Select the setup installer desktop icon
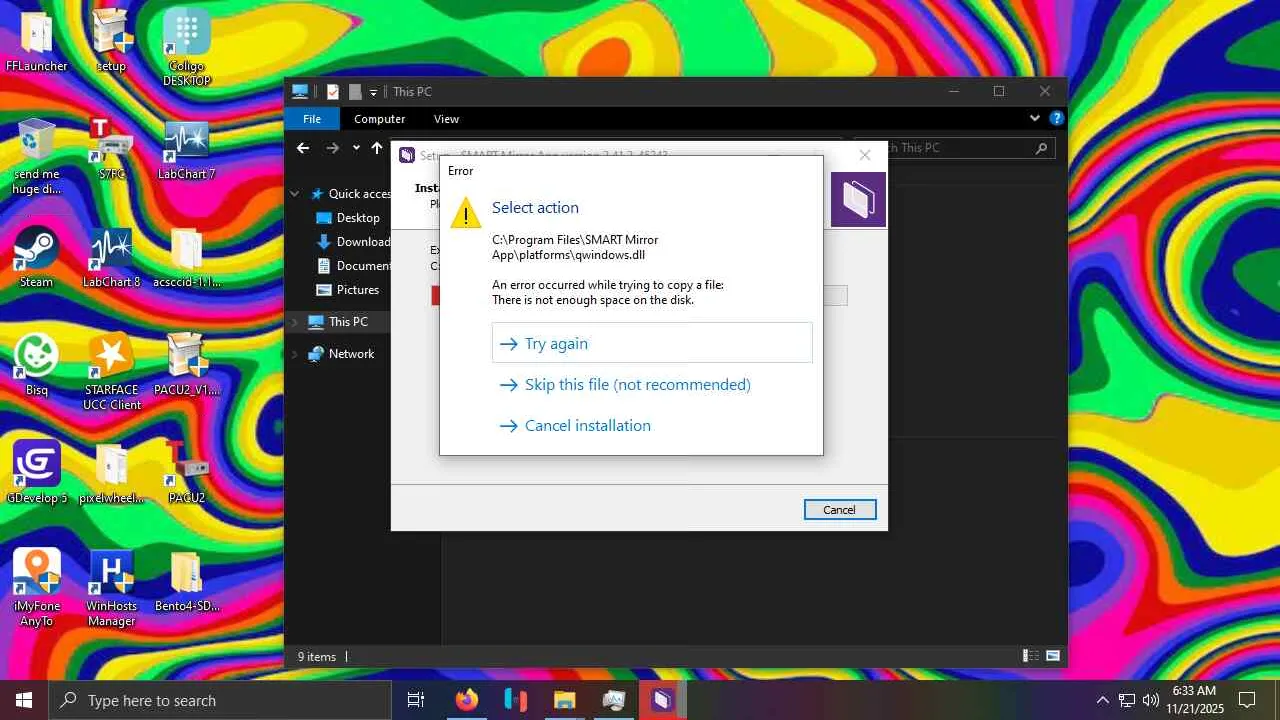1280x720 pixels. 111,42
